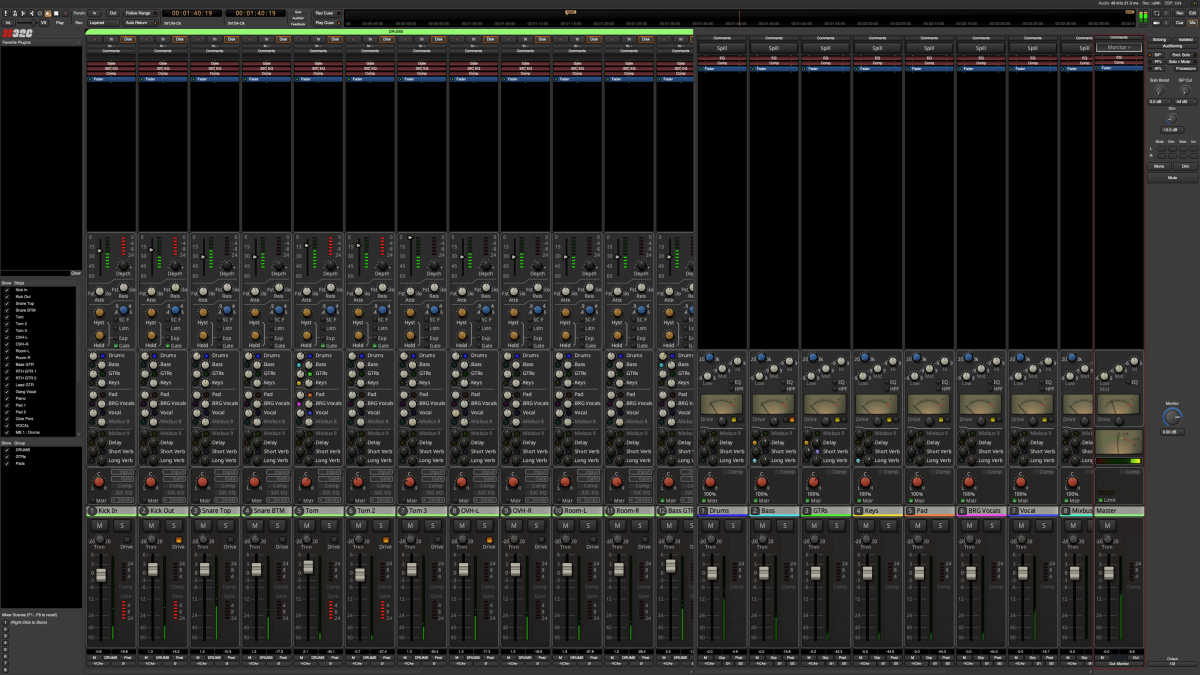
Task: Mute the GTRs mixbus
Action: [814, 525]
